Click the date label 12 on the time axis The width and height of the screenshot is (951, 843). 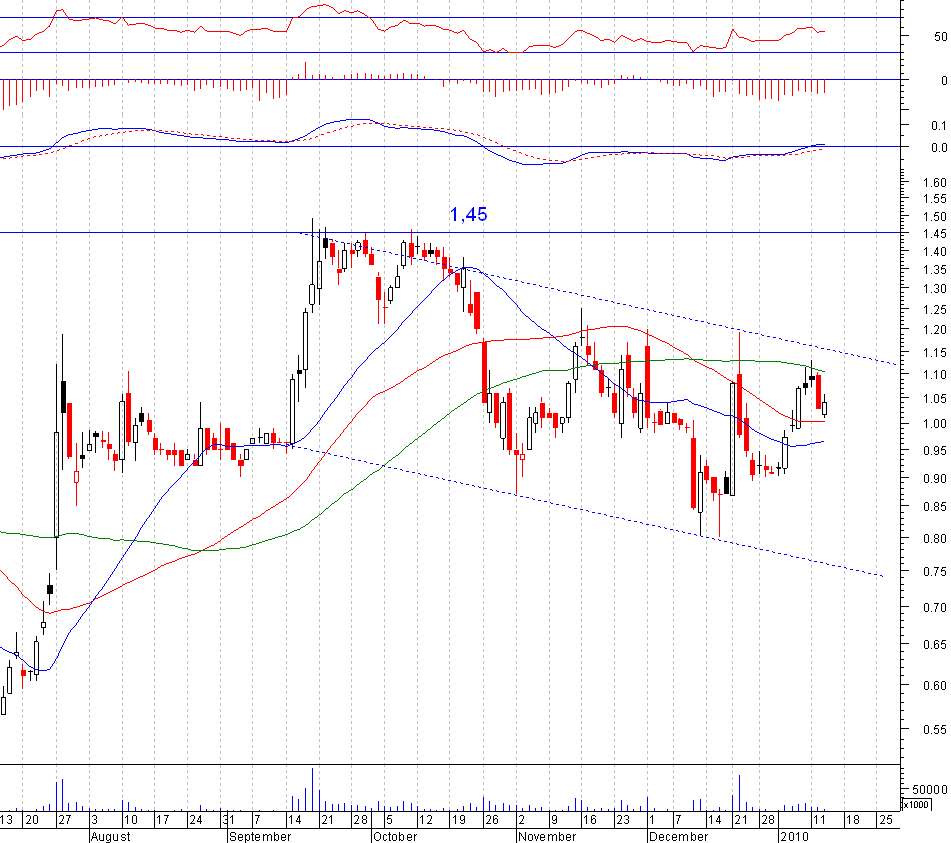tap(426, 820)
